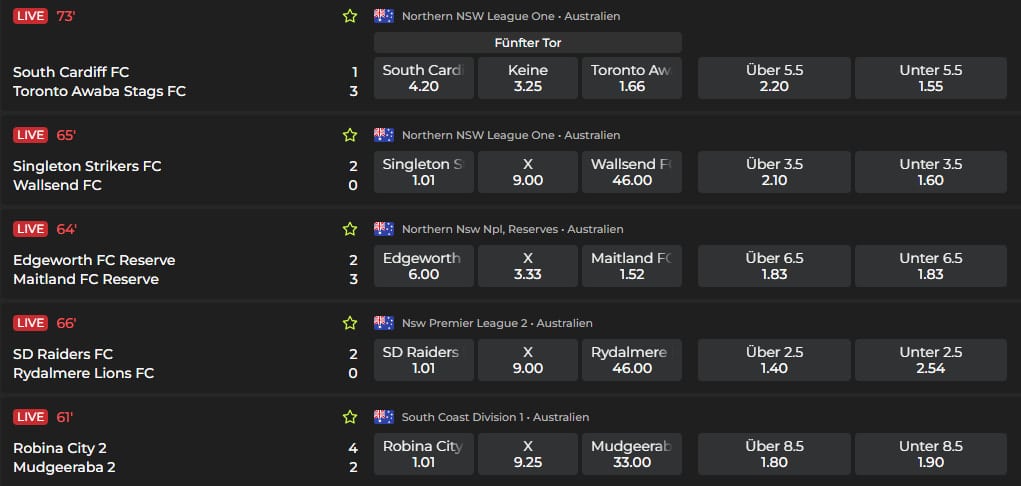The image size is (1021, 486).
Task: Pick Keine option at odds 3.25
Action: point(528,78)
